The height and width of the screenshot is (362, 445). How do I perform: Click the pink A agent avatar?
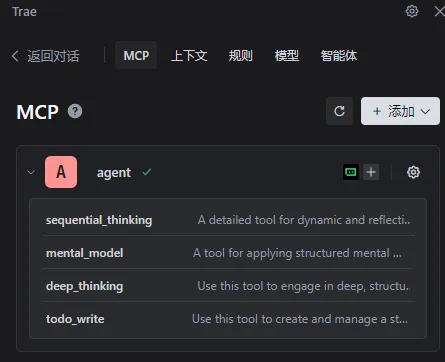(61, 172)
